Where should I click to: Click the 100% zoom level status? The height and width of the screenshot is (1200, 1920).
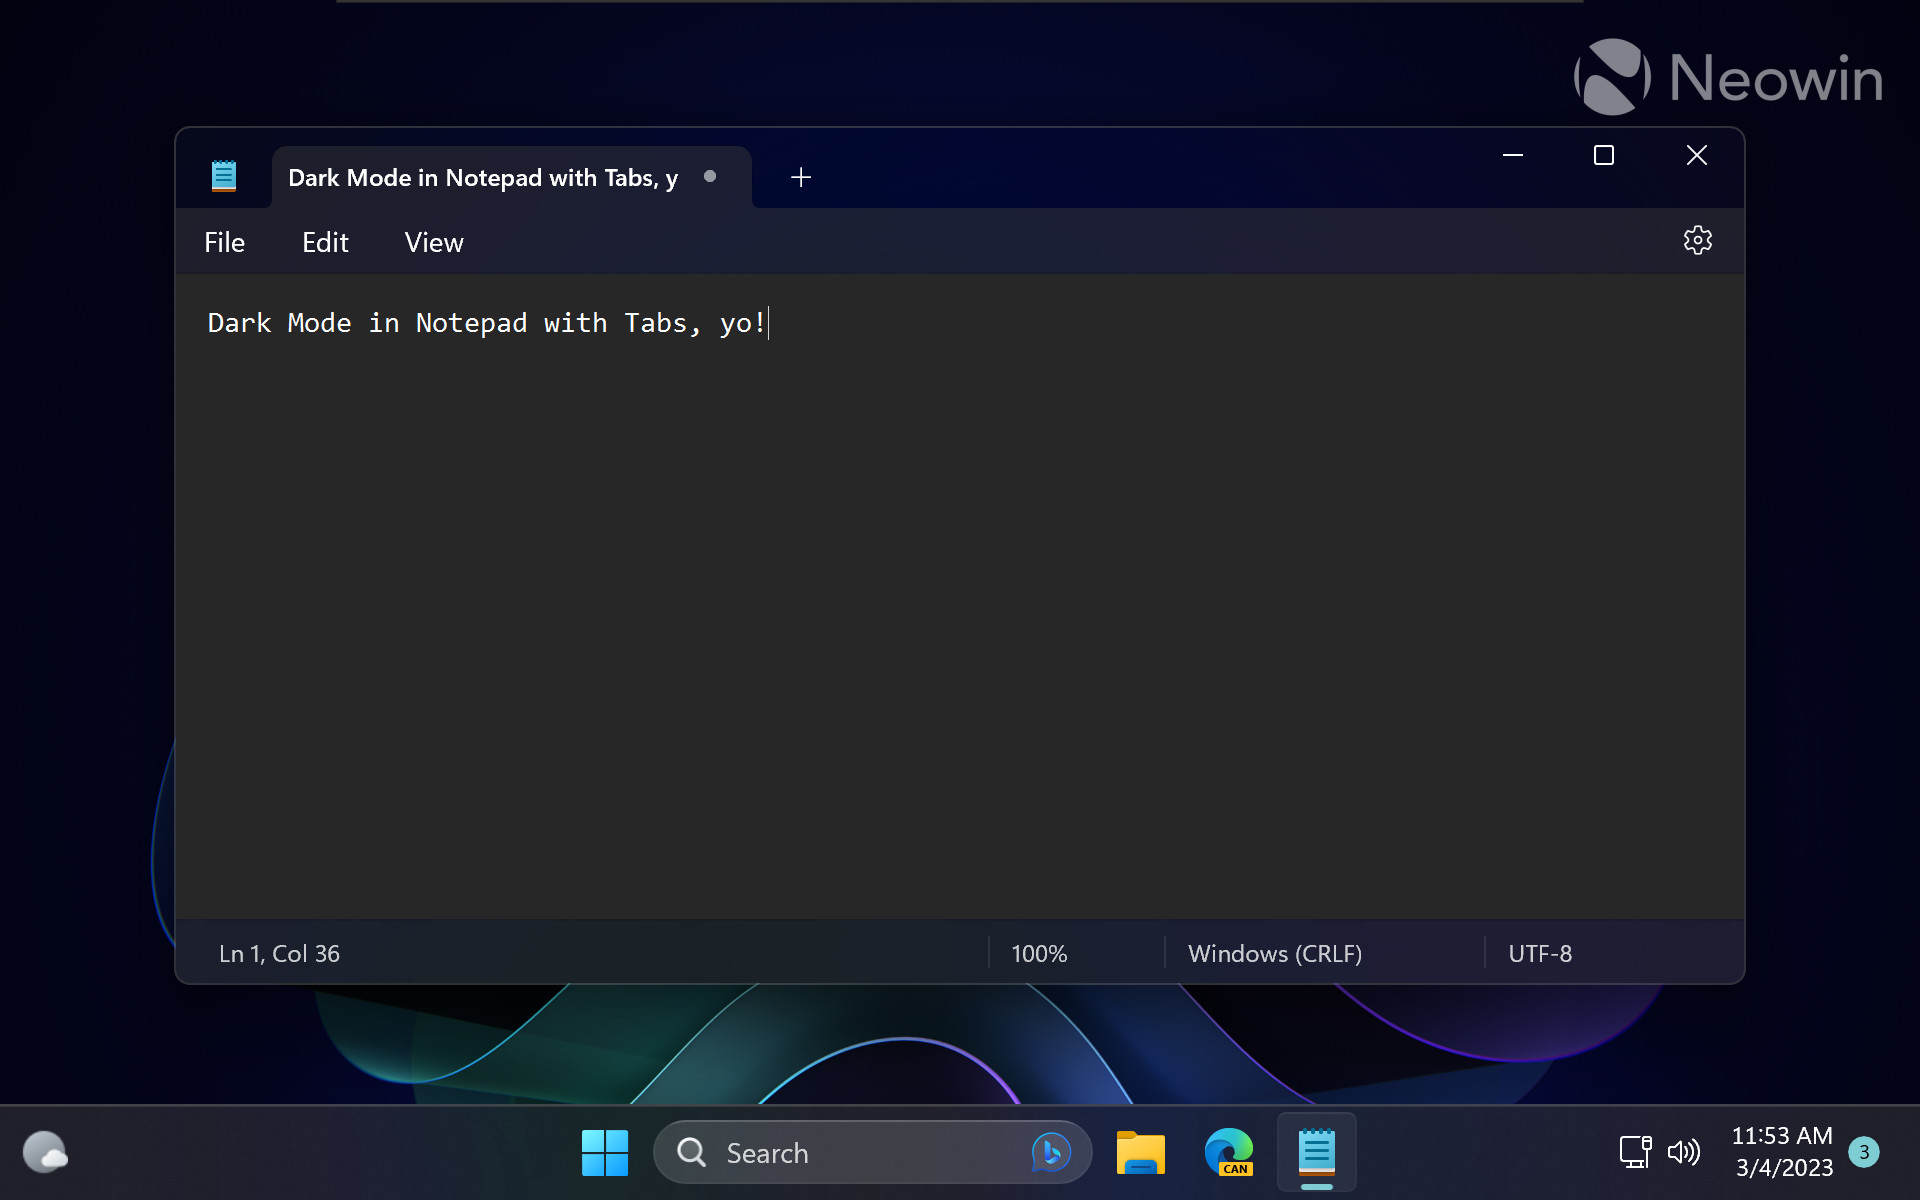pos(1039,954)
